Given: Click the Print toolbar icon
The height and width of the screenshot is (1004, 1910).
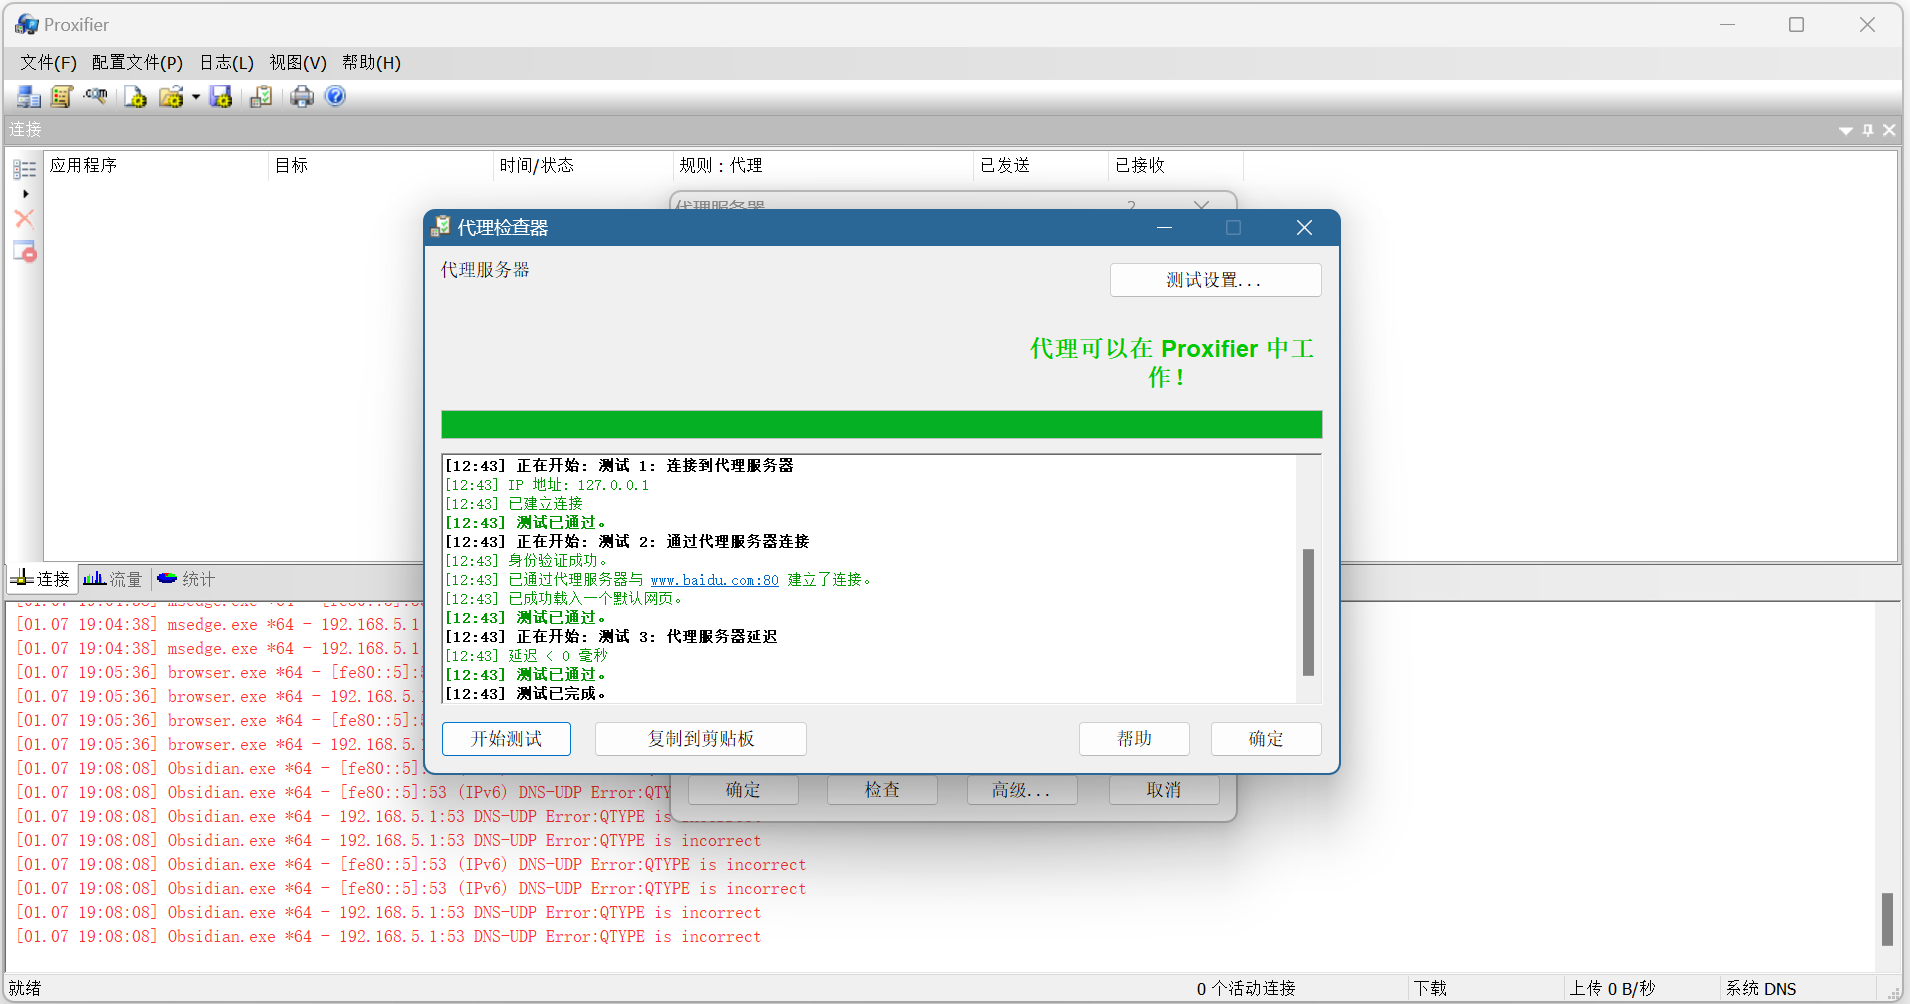Looking at the screenshot, I should coord(302,97).
